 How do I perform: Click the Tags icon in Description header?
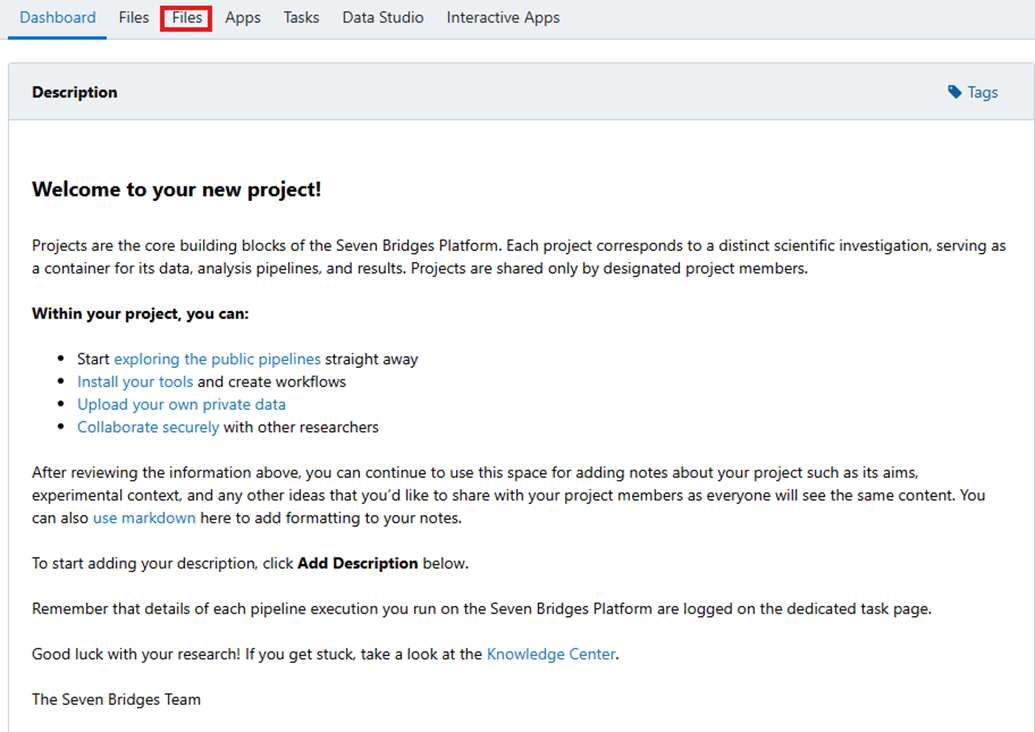click(x=954, y=91)
